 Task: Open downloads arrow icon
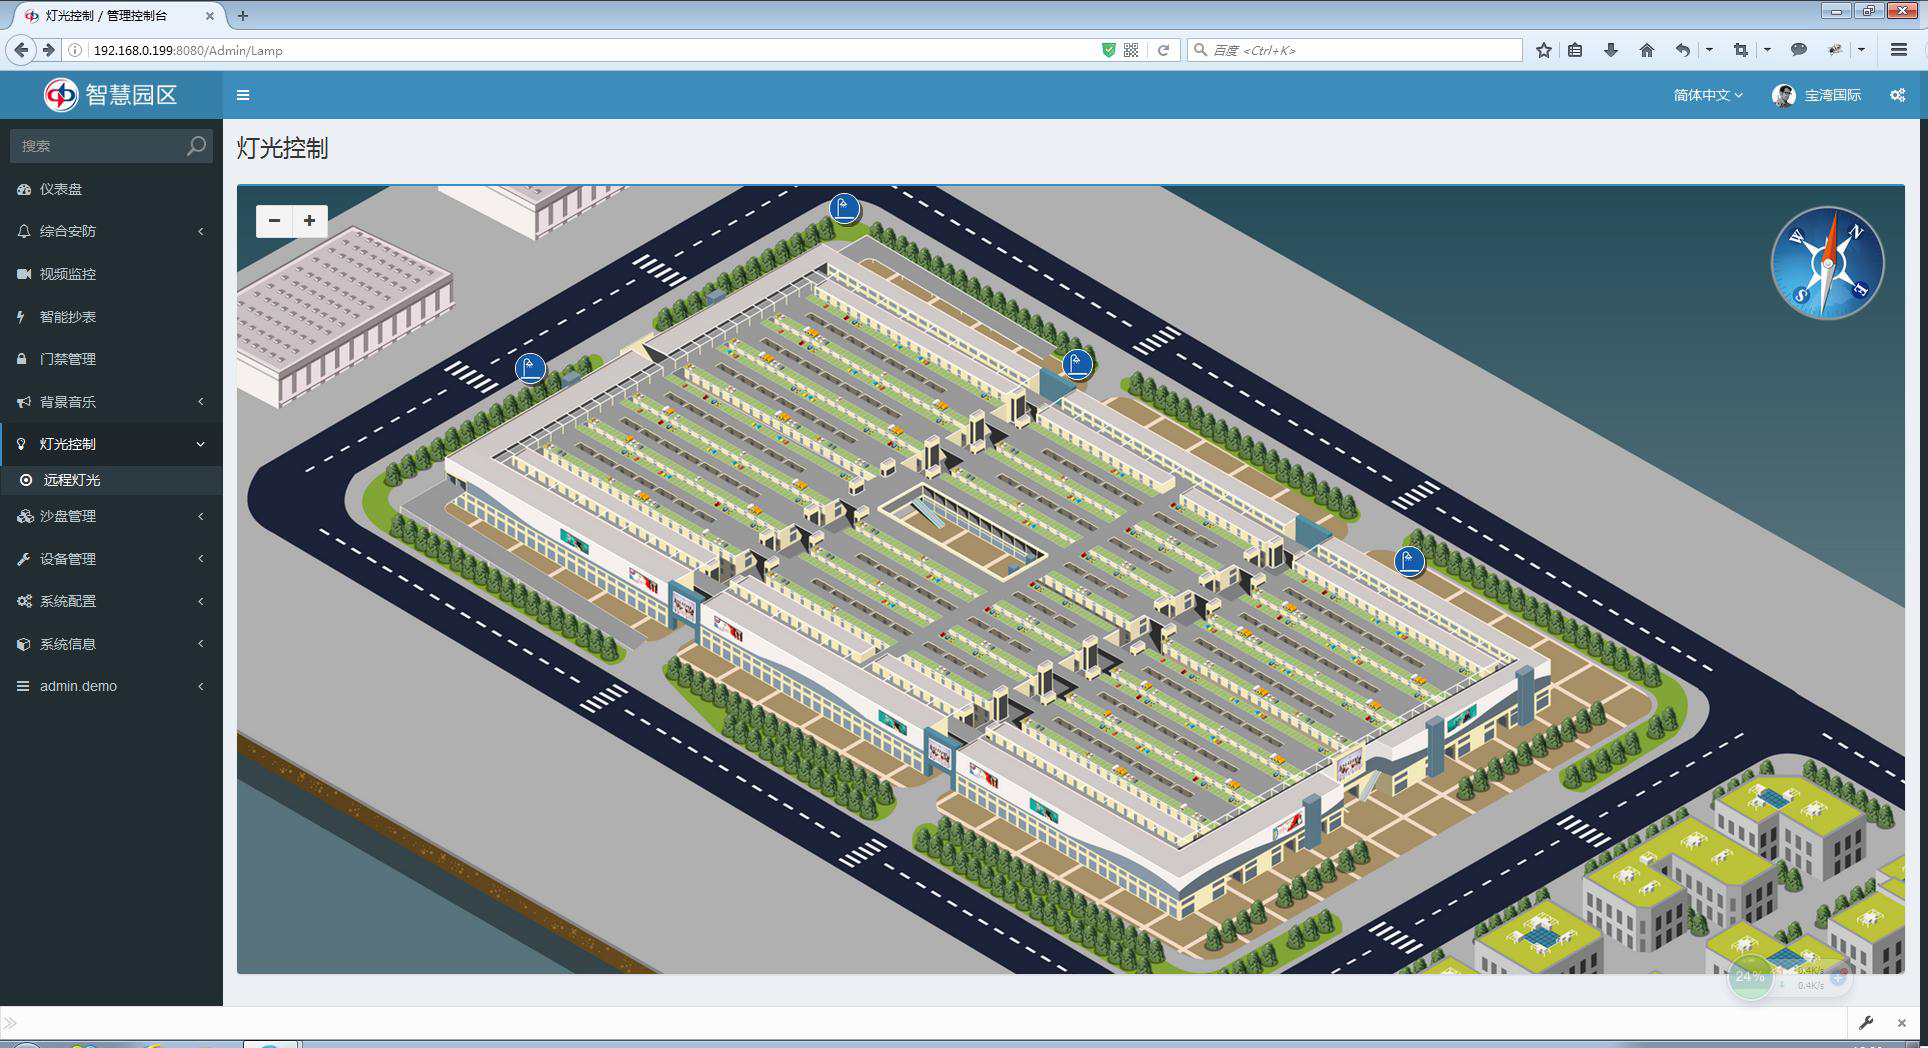click(1610, 50)
